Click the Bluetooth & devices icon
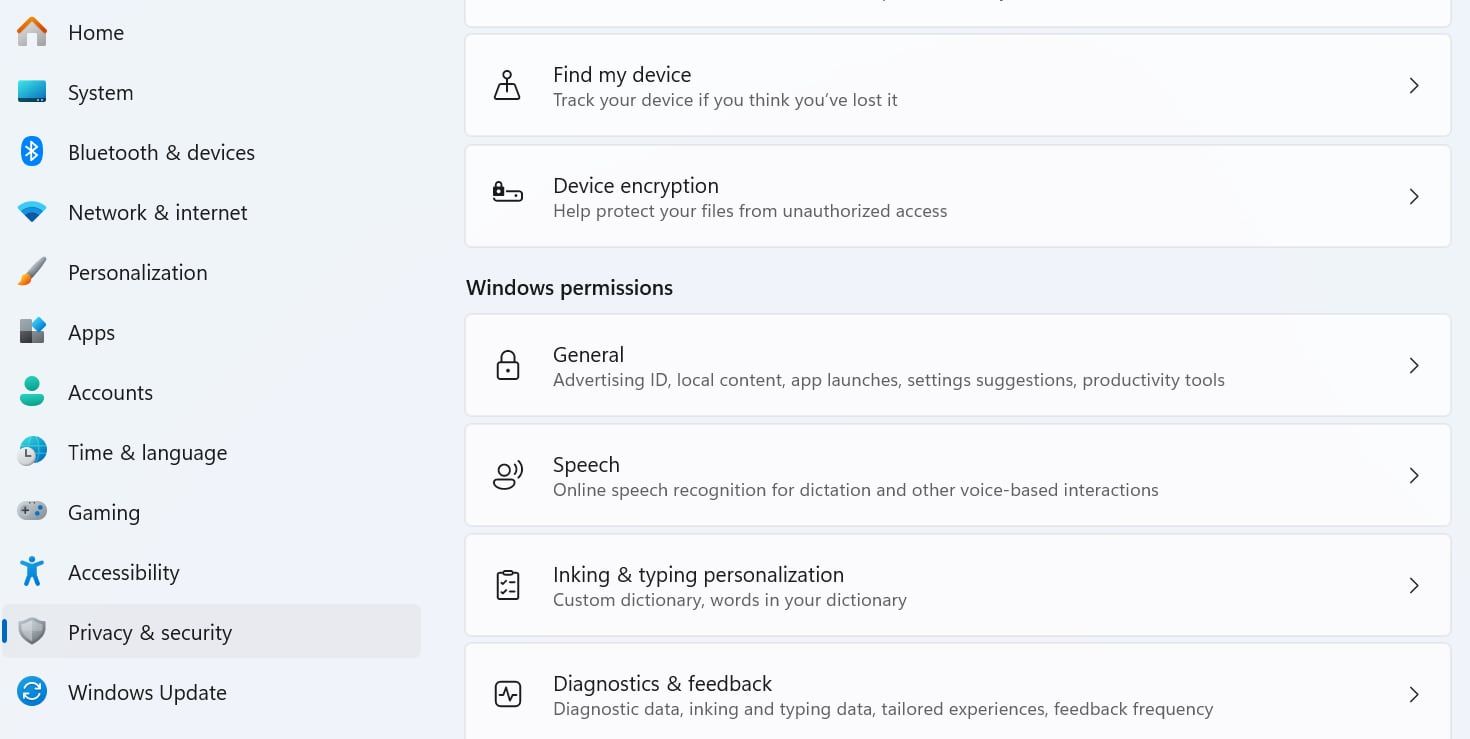 pyautogui.click(x=31, y=152)
